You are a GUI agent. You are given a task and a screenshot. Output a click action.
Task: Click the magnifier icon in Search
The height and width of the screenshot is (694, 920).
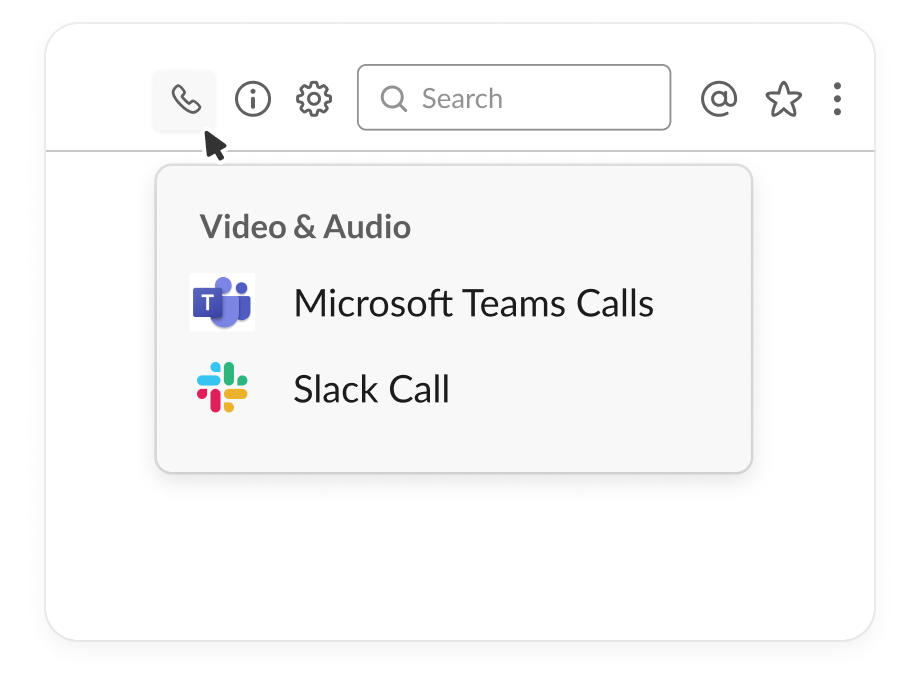pyautogui.click(x=393, y=99)
